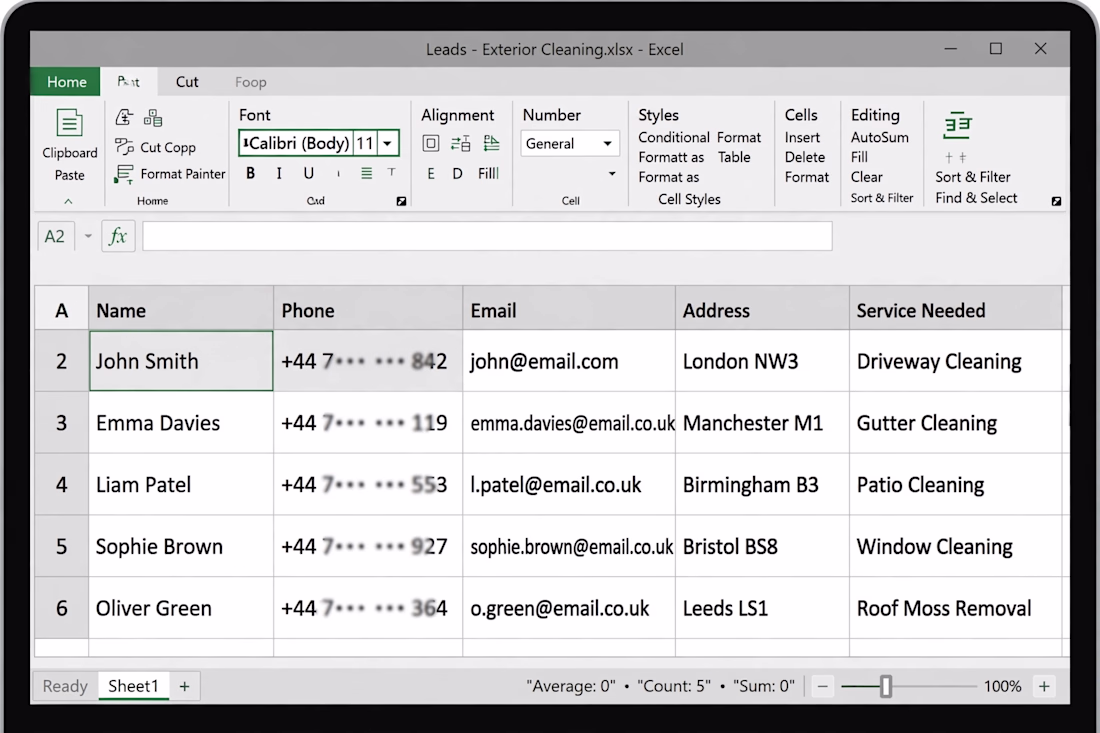1100x733 pixels.
Task: Expand the General number format dropdown
Action: [x=608, y=144]
